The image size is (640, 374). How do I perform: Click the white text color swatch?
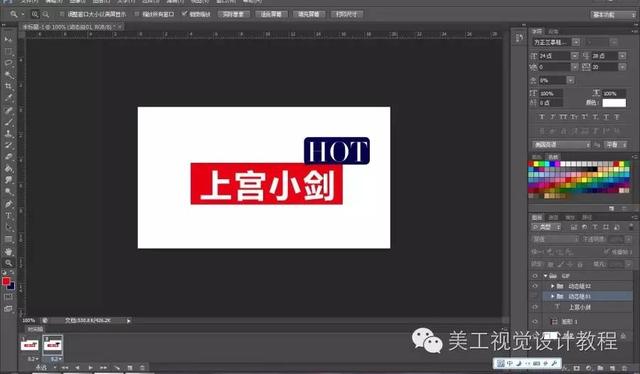pos(614,103)
